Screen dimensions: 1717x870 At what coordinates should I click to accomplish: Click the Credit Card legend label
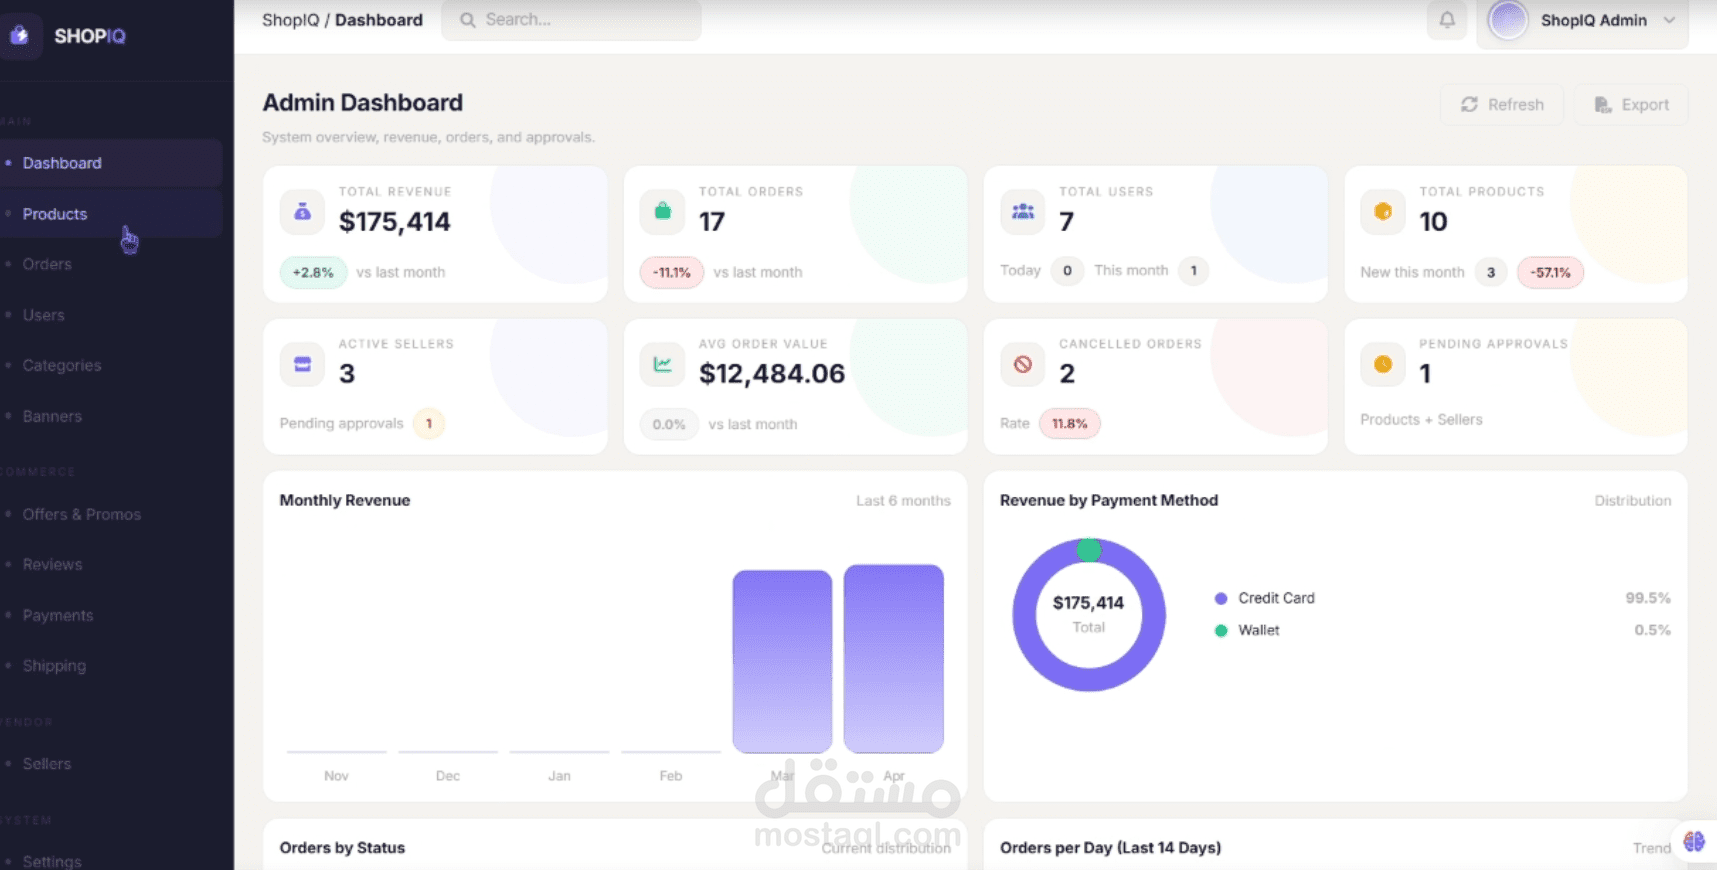[x=1276, y=598]
